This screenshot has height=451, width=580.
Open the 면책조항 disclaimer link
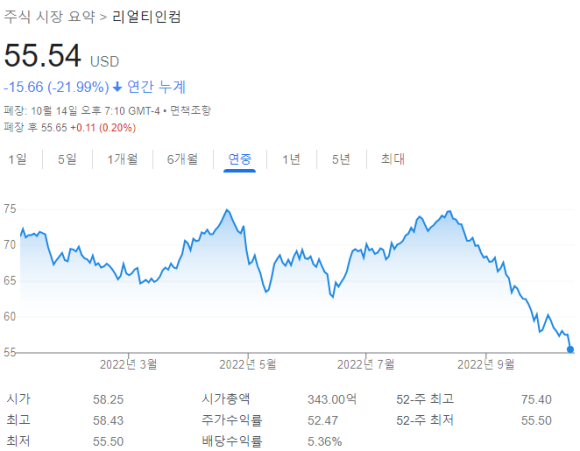(x=190, y=111)
